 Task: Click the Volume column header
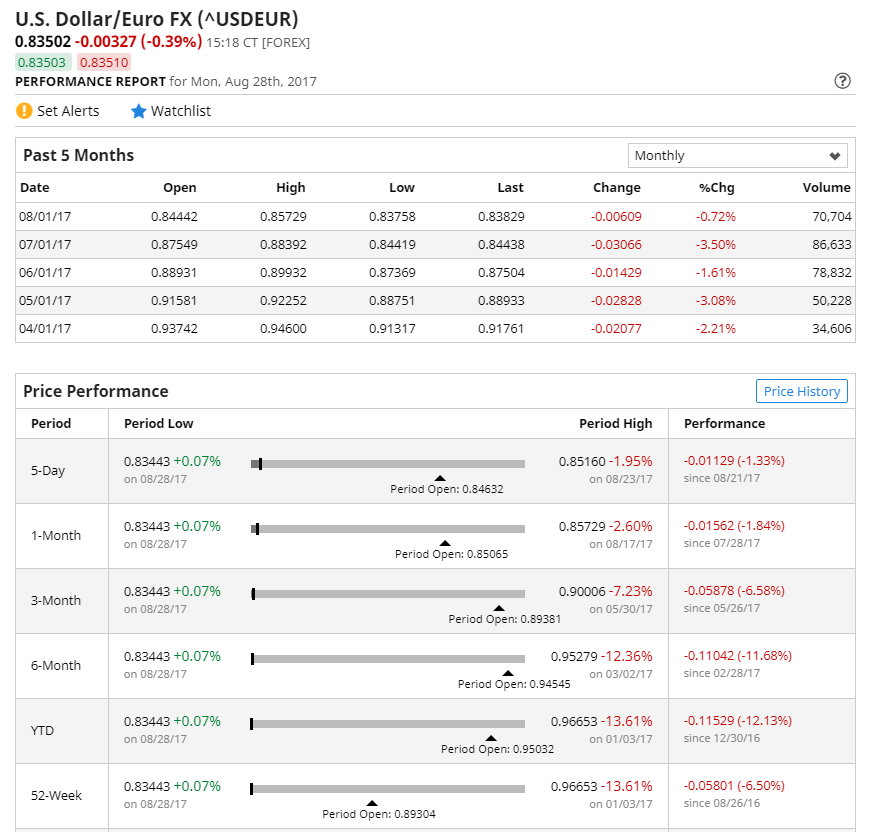pyautogui.click(x=826, y=187)
